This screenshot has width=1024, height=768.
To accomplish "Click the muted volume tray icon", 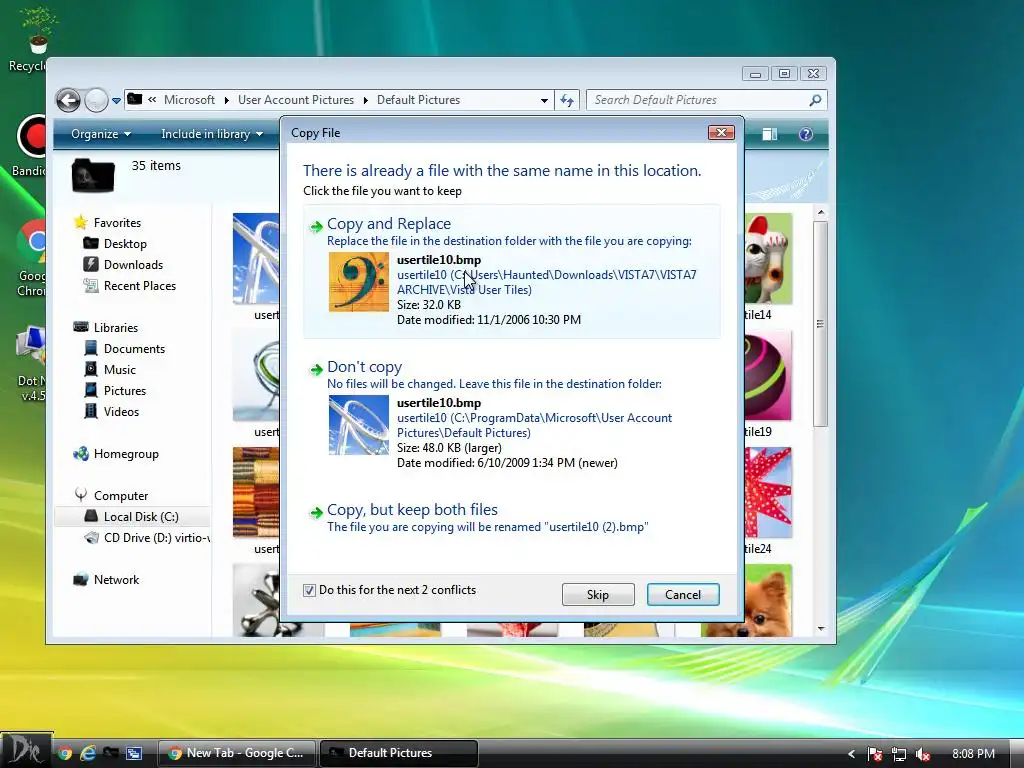I will 923,754.
